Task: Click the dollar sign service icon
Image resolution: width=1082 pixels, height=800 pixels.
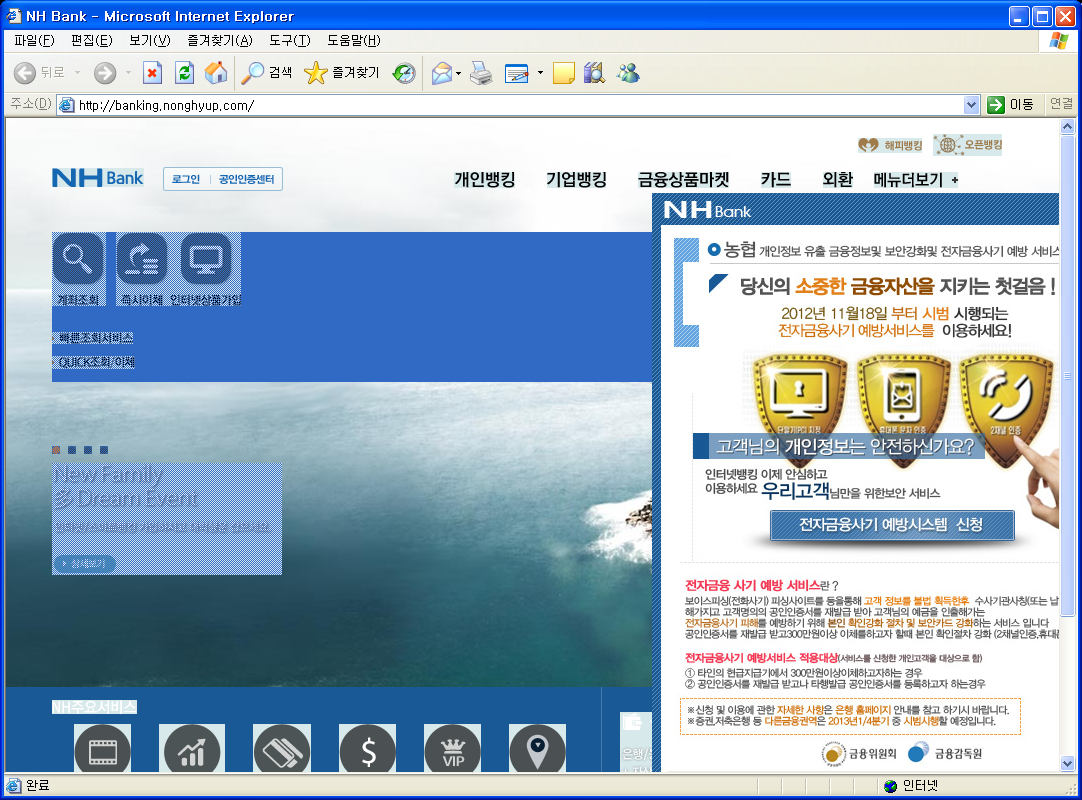Action: 368,749
